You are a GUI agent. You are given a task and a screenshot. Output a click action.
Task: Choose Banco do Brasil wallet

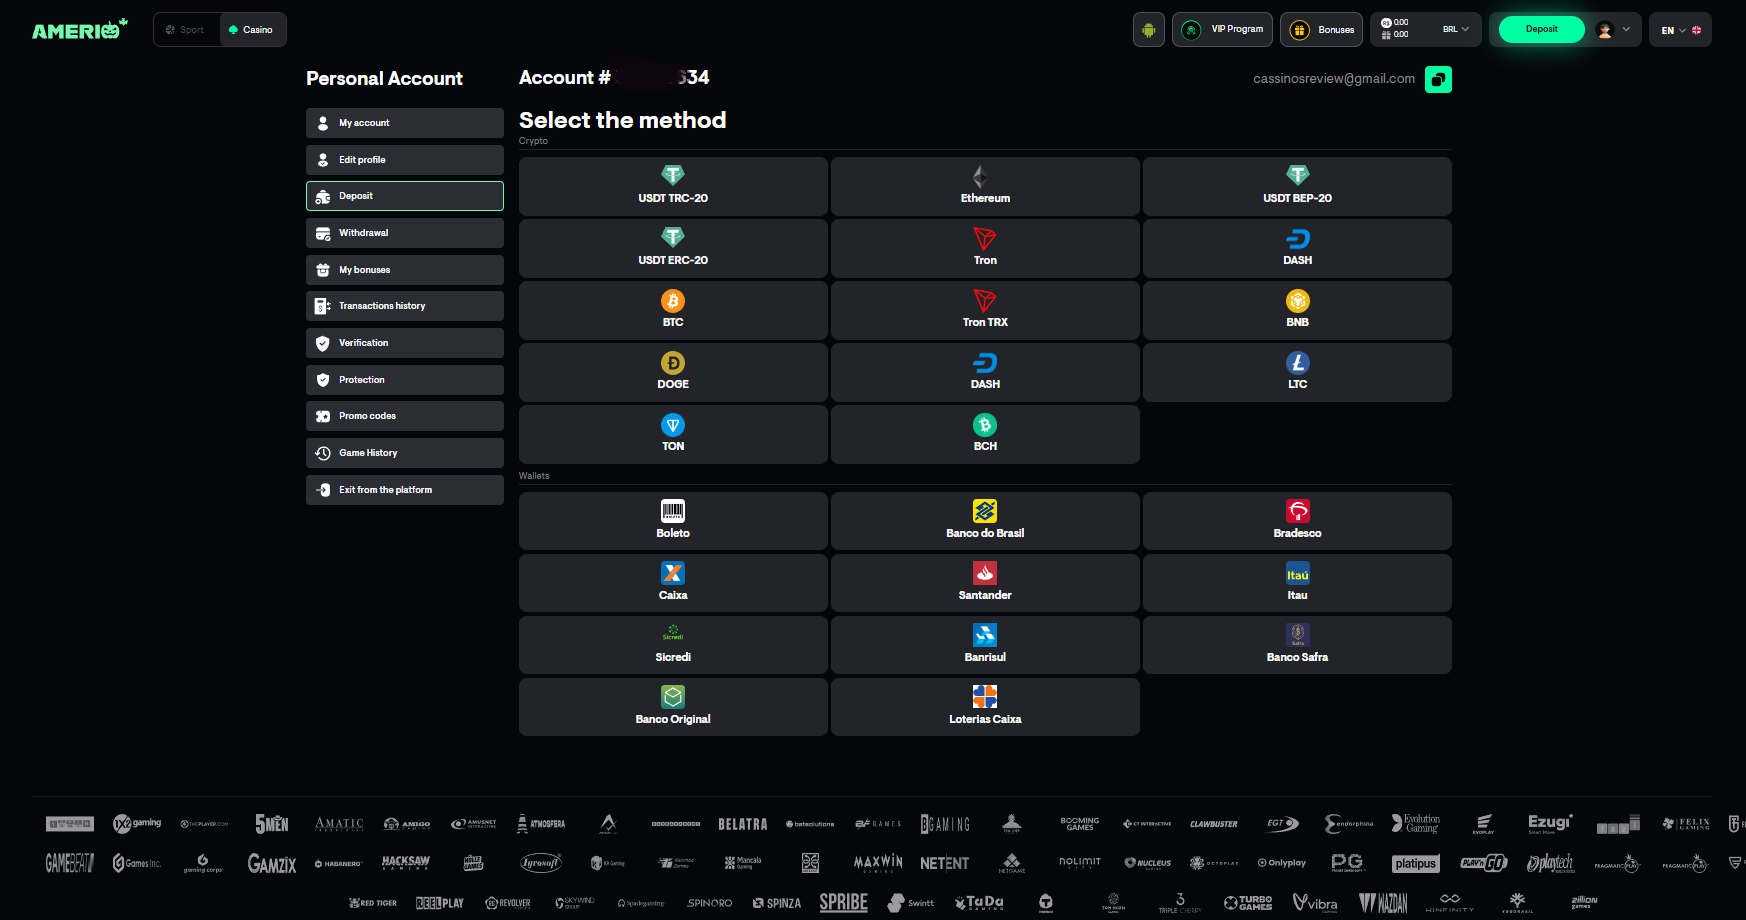(985, 521)
